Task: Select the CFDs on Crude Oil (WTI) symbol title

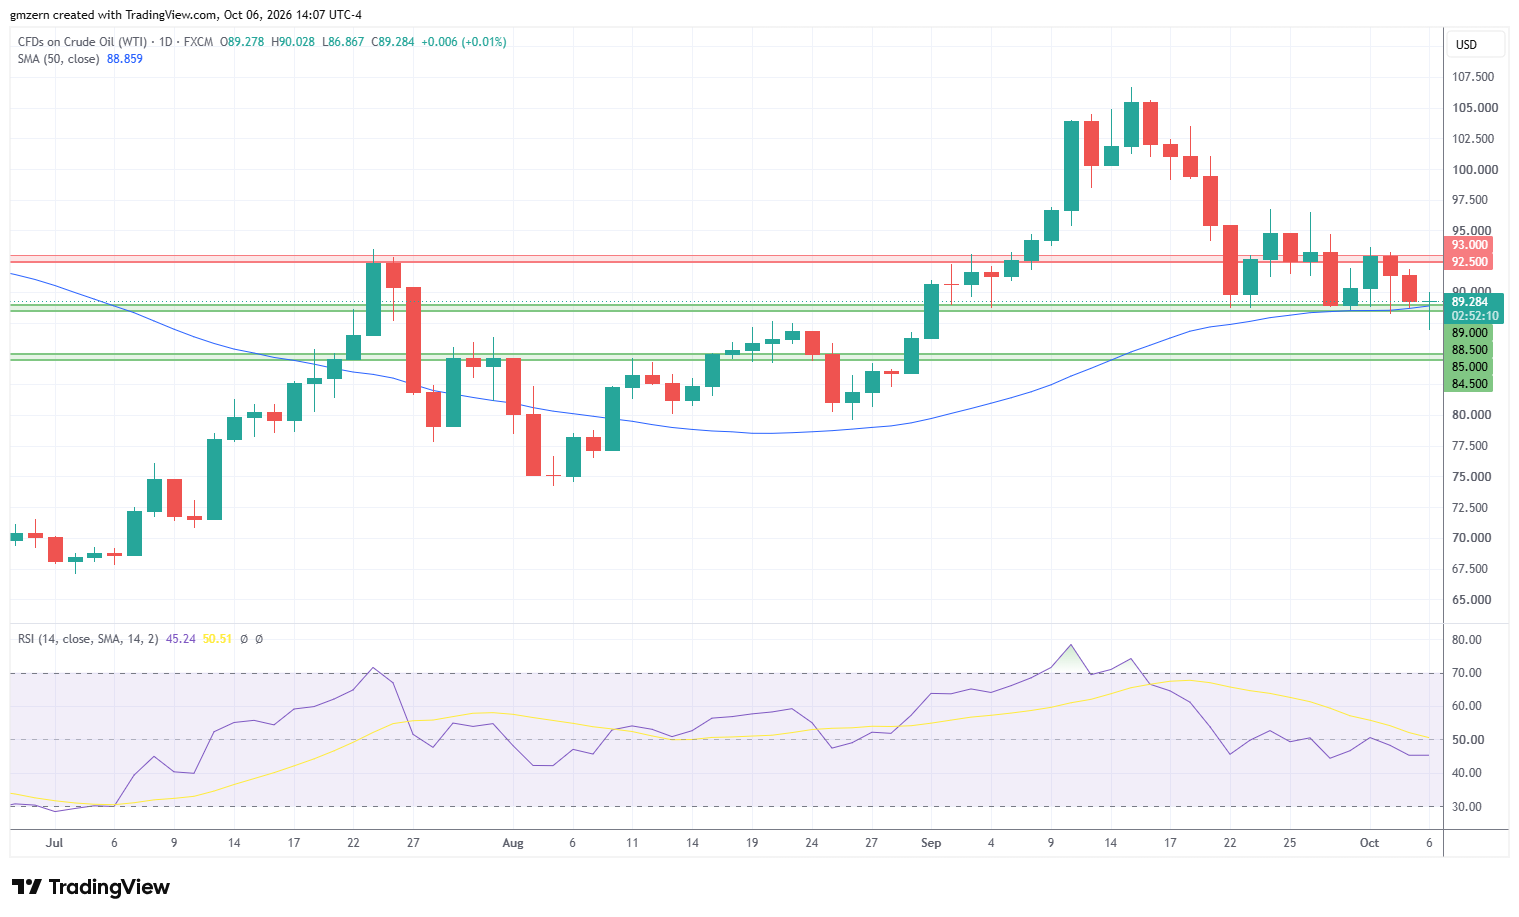Action: (82, 42)
